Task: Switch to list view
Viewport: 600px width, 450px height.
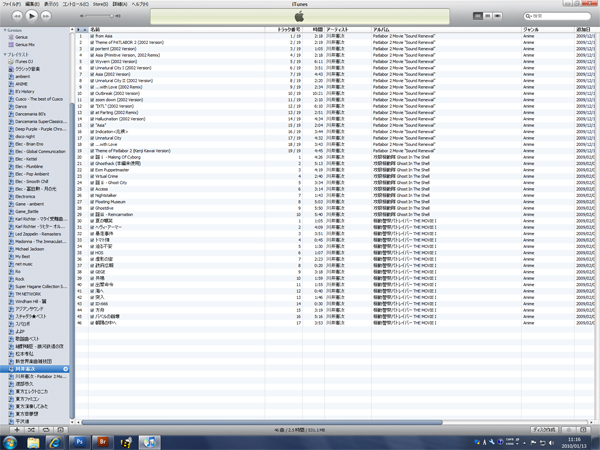Action: click(478, 16)
